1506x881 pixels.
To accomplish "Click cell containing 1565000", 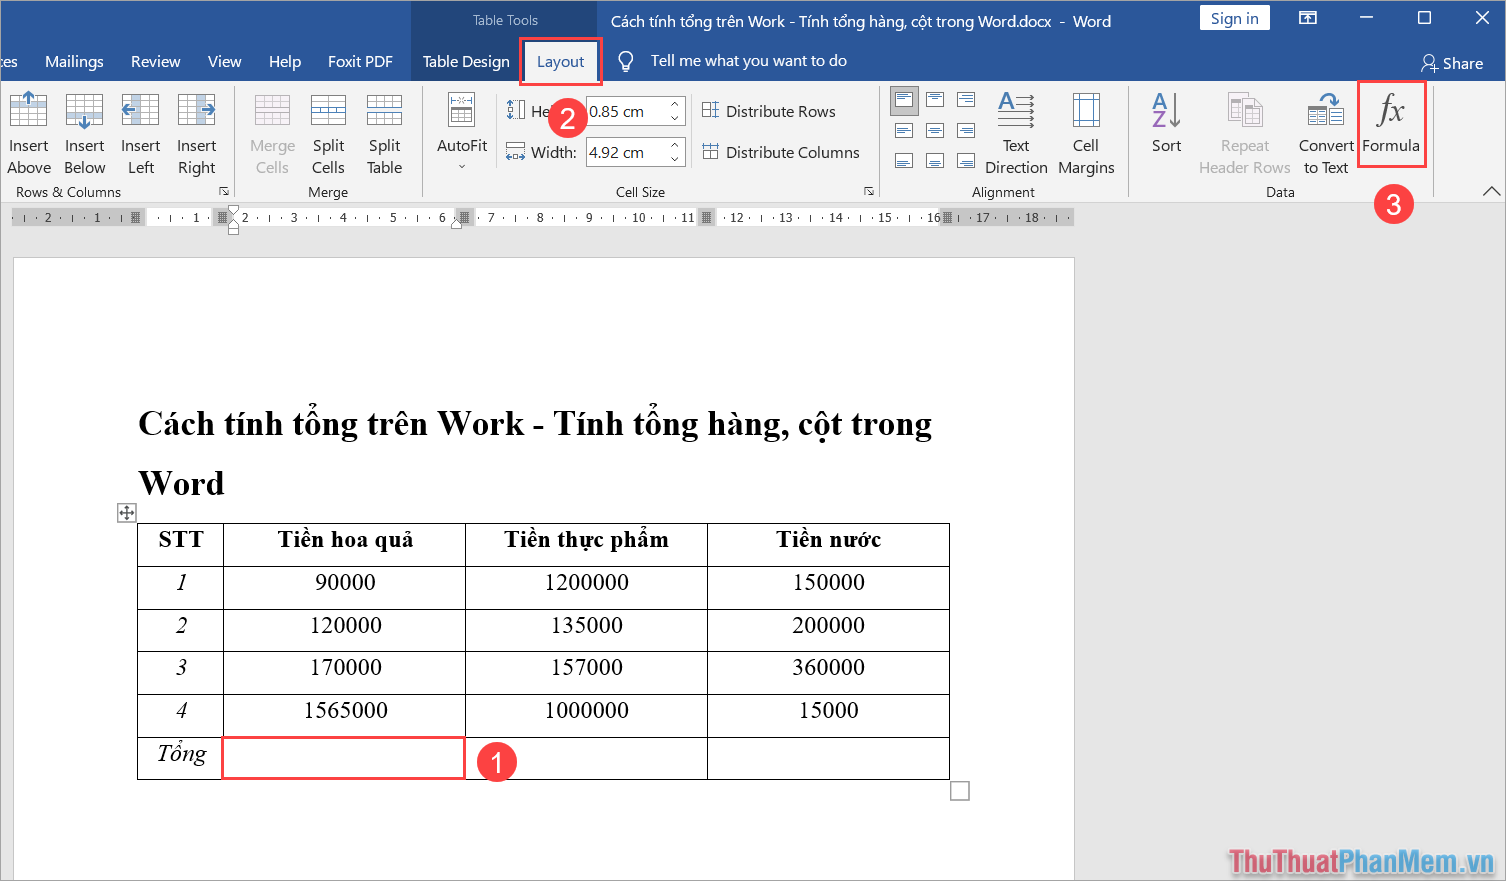I will point(345,715).
